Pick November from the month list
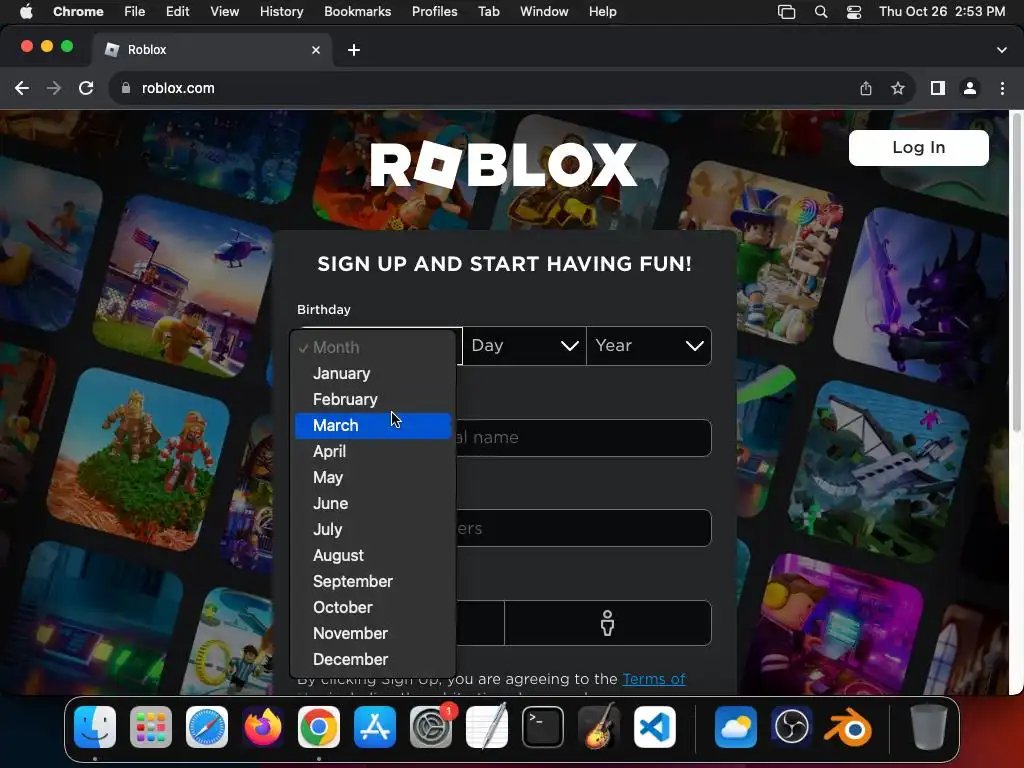Image resolution: width=1024 pixels, height=768 pixels. point(372,633)
